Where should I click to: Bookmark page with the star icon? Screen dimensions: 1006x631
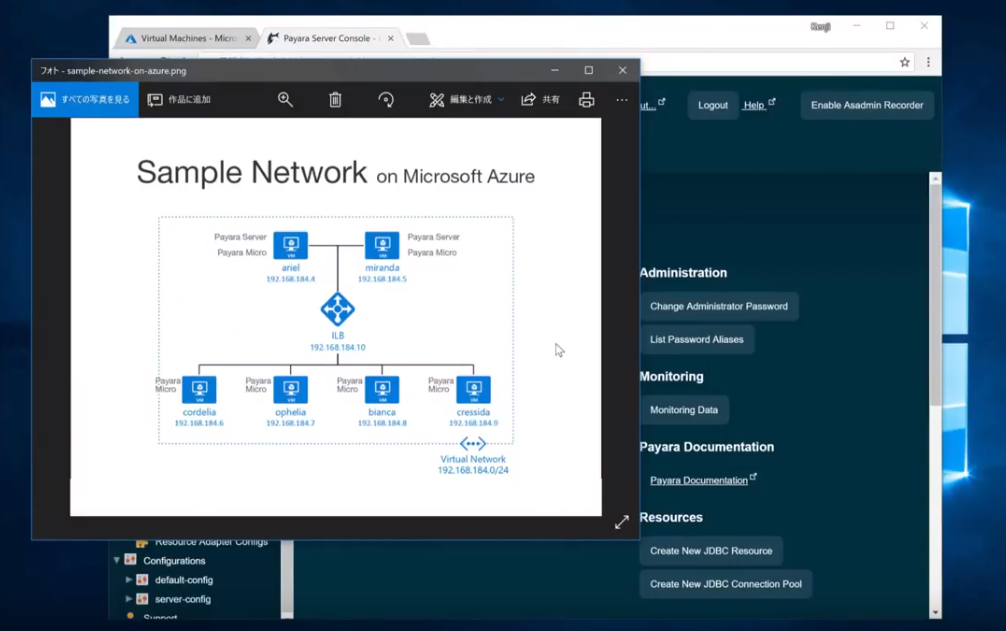904,62
